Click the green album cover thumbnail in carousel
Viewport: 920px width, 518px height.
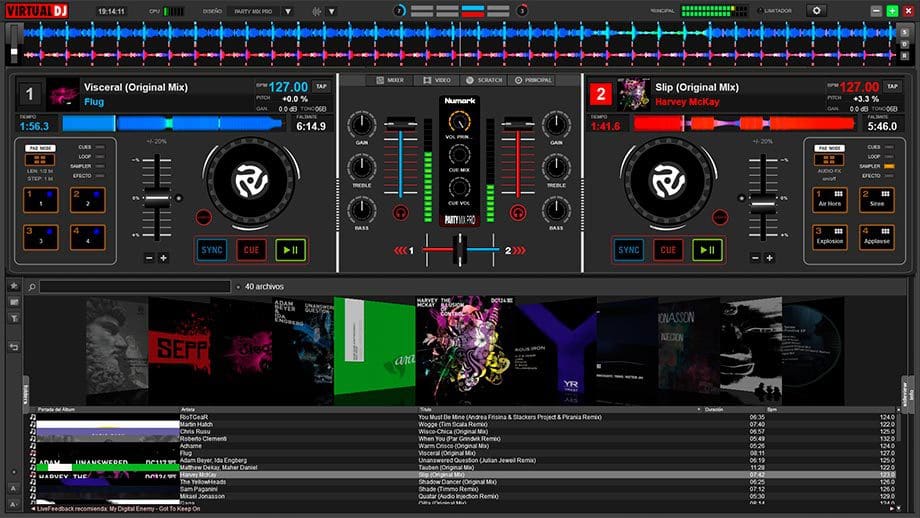pyautogui.click(x=374, y=346)
